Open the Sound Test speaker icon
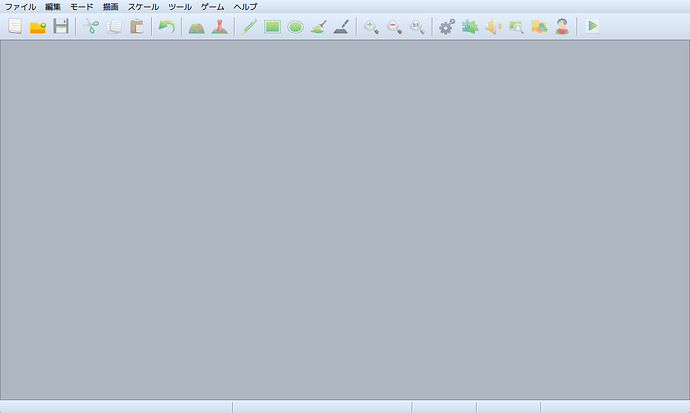The width and height of the screenshot is (690, 413). tap(492, 27)
